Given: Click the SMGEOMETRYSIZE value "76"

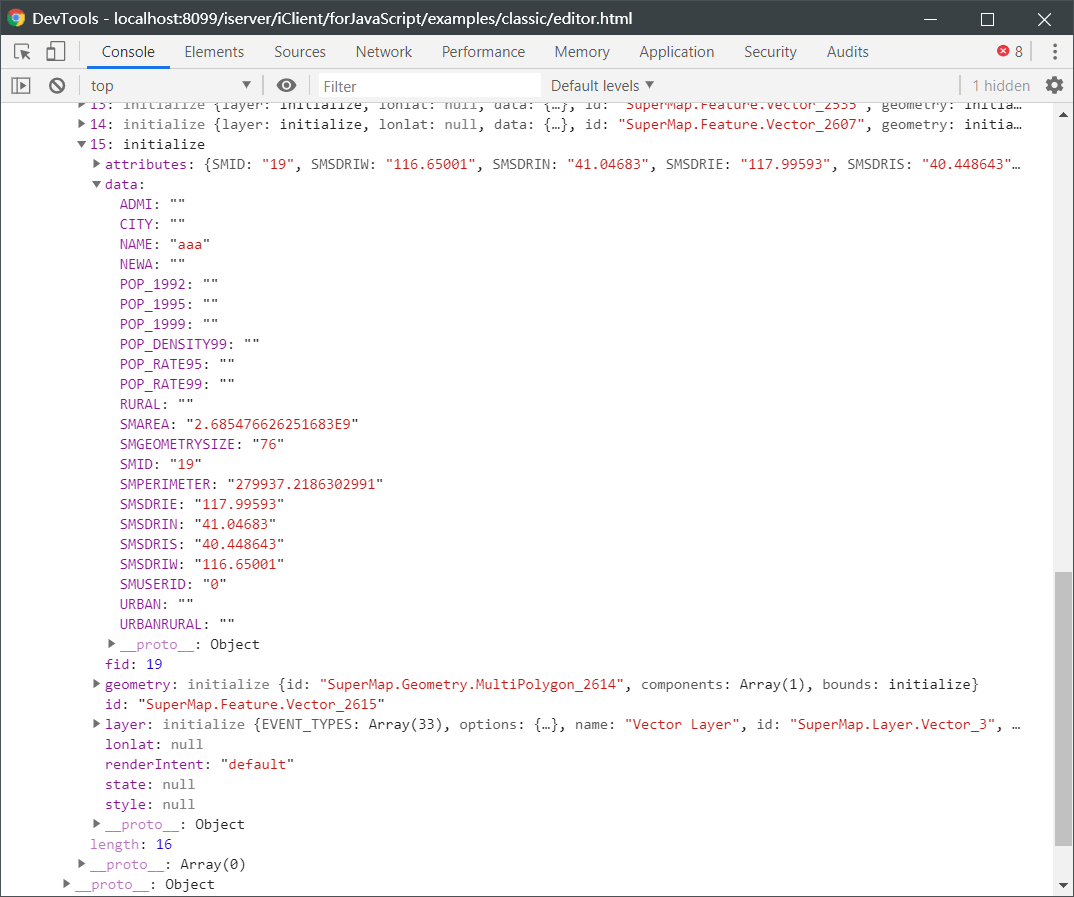Looking at the screenshot, I should click(268, 444).
